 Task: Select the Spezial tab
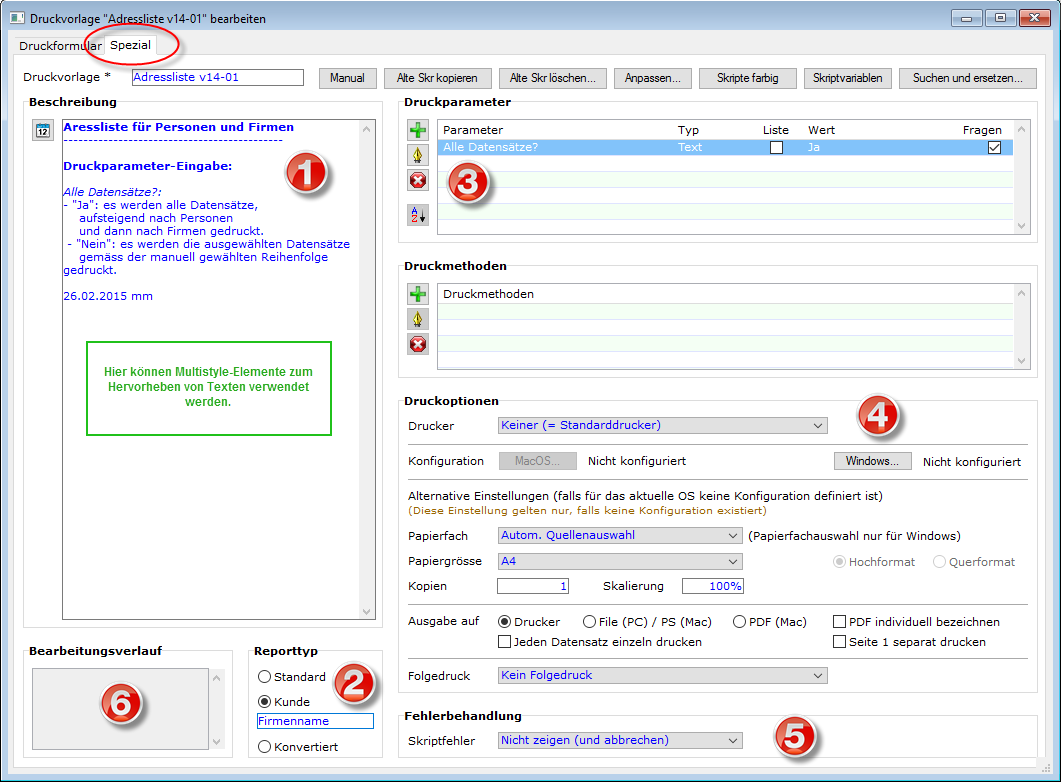131,45
